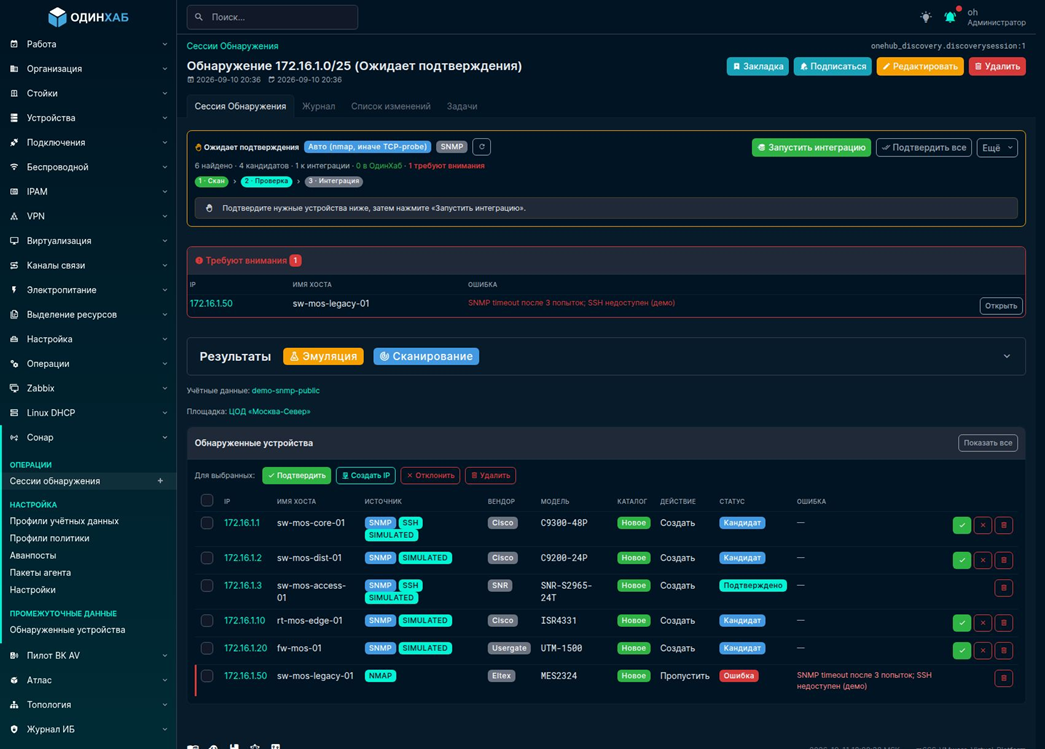Select the checkbox for fw-mos-01
1045x749 pixels.
tap(207, 648)
